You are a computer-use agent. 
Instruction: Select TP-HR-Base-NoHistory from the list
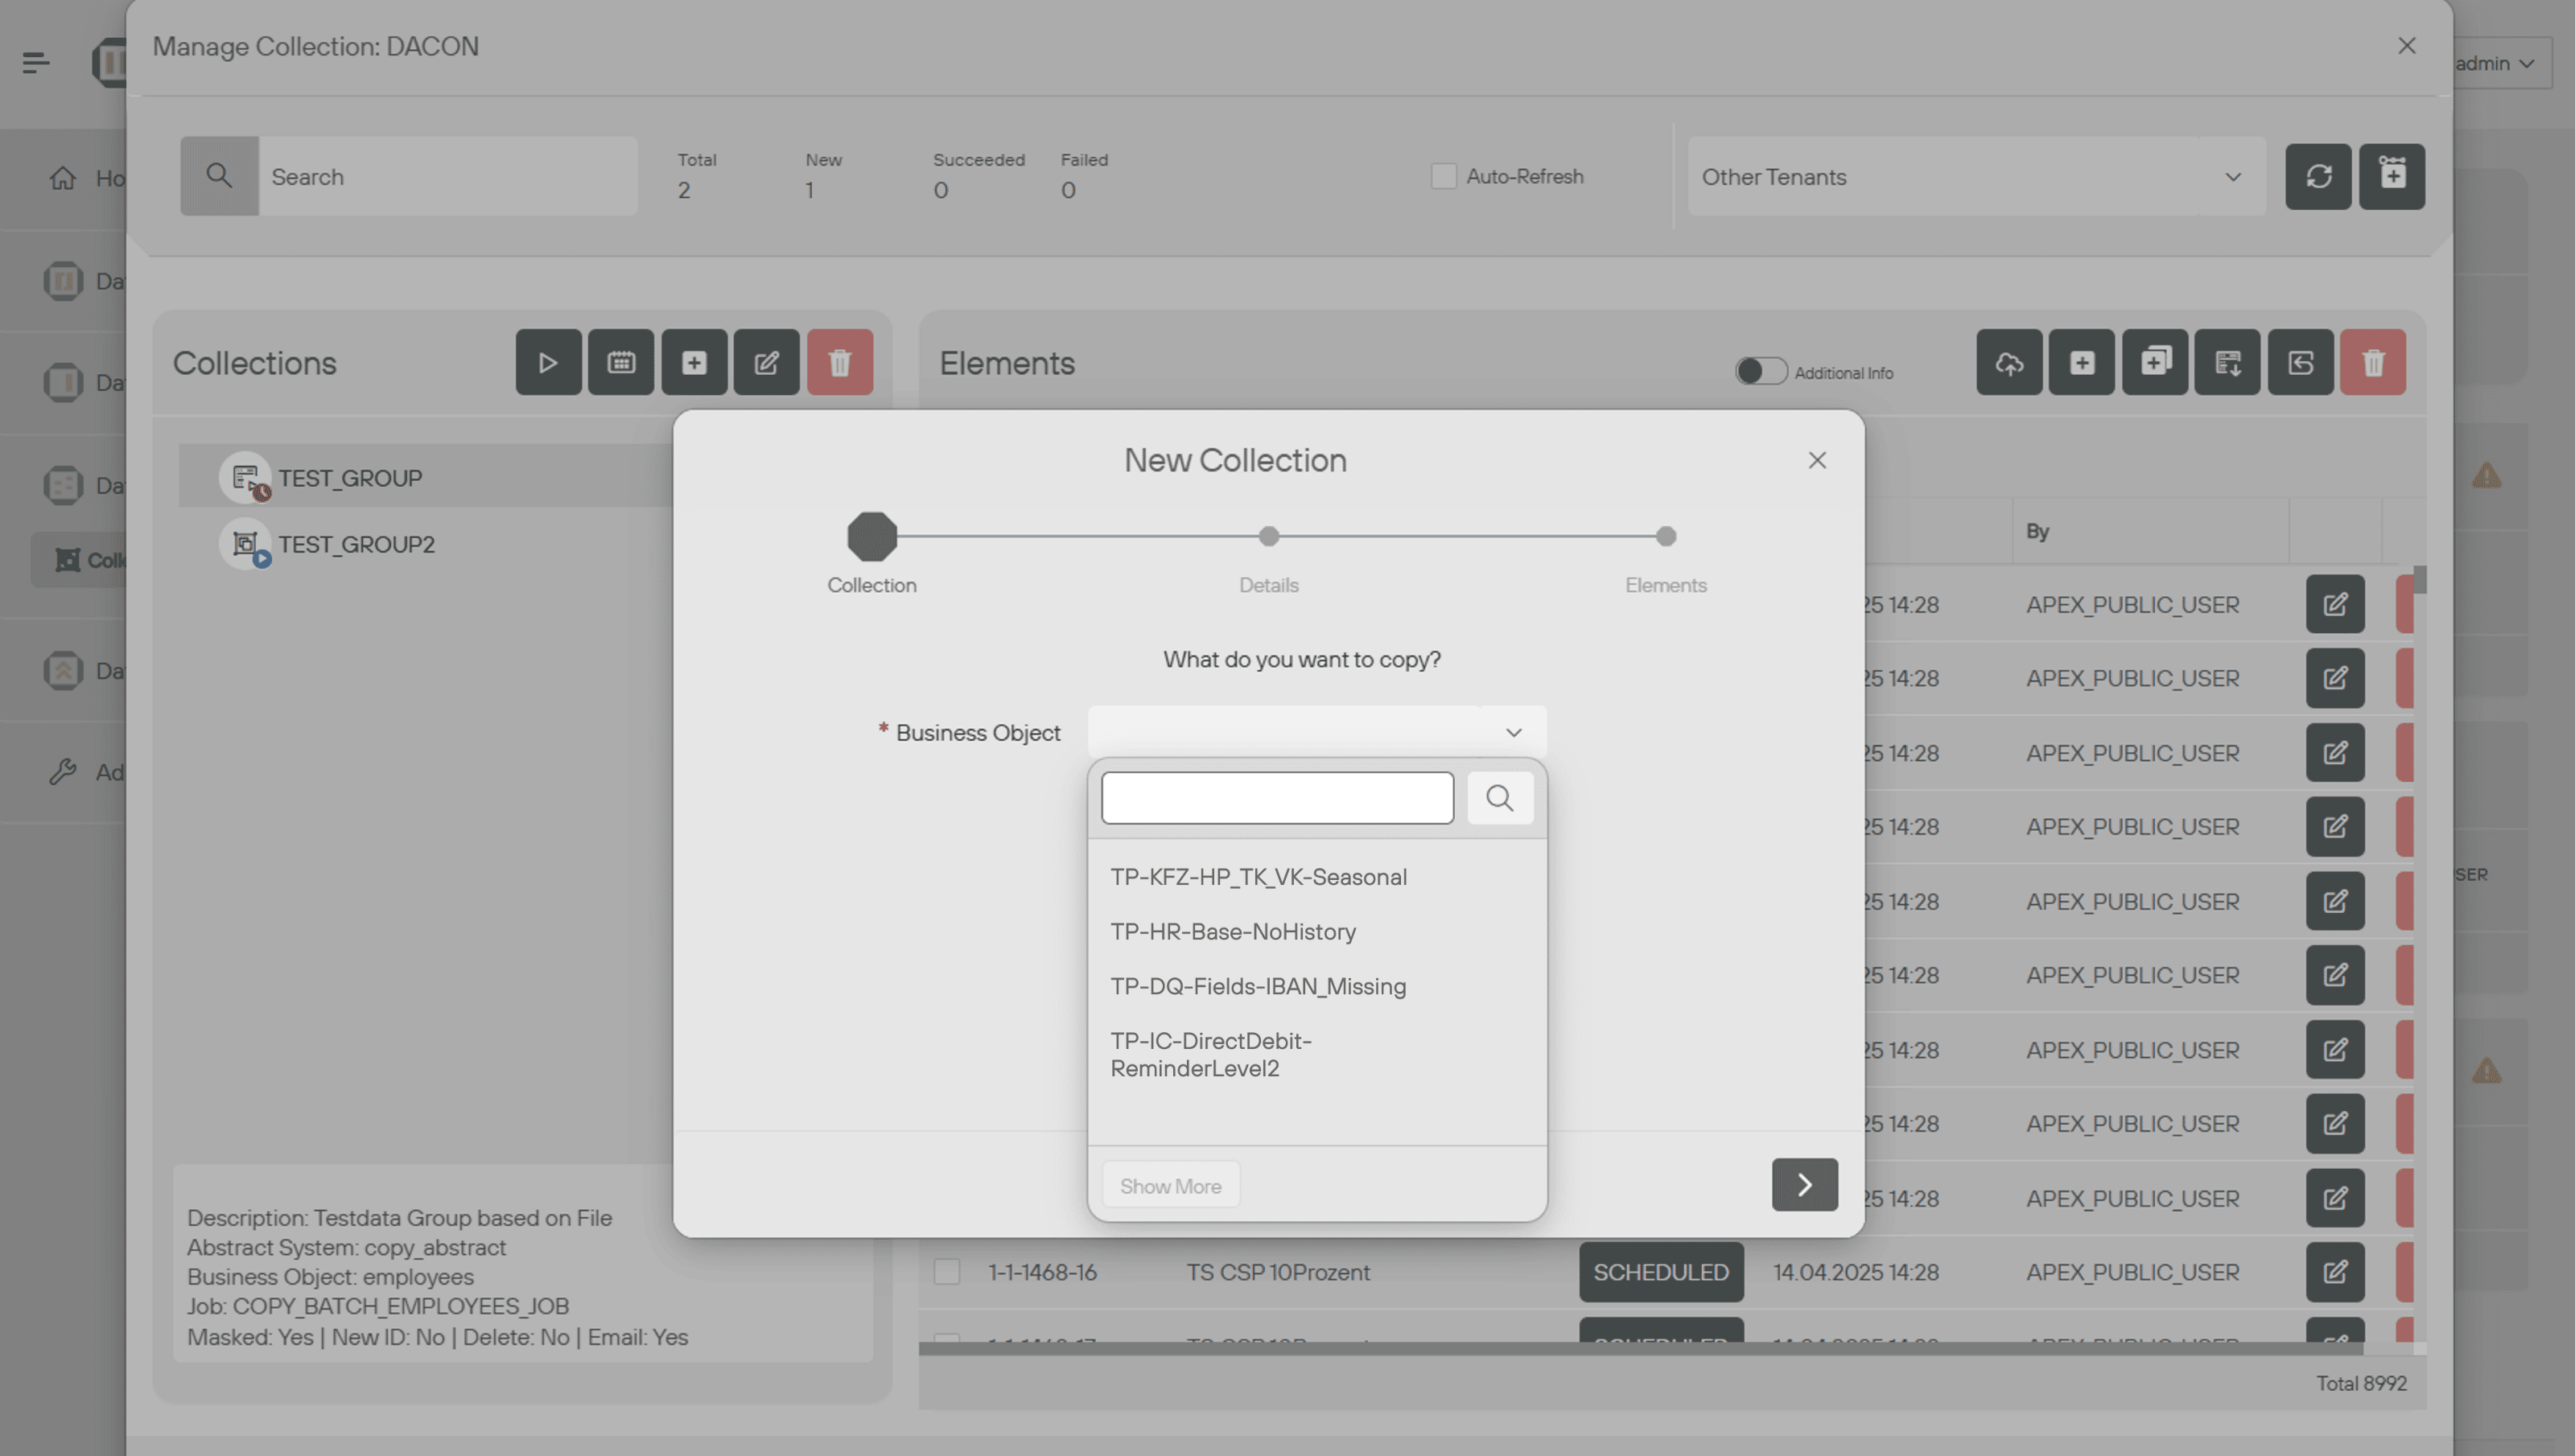click(x=1233, y=932)
